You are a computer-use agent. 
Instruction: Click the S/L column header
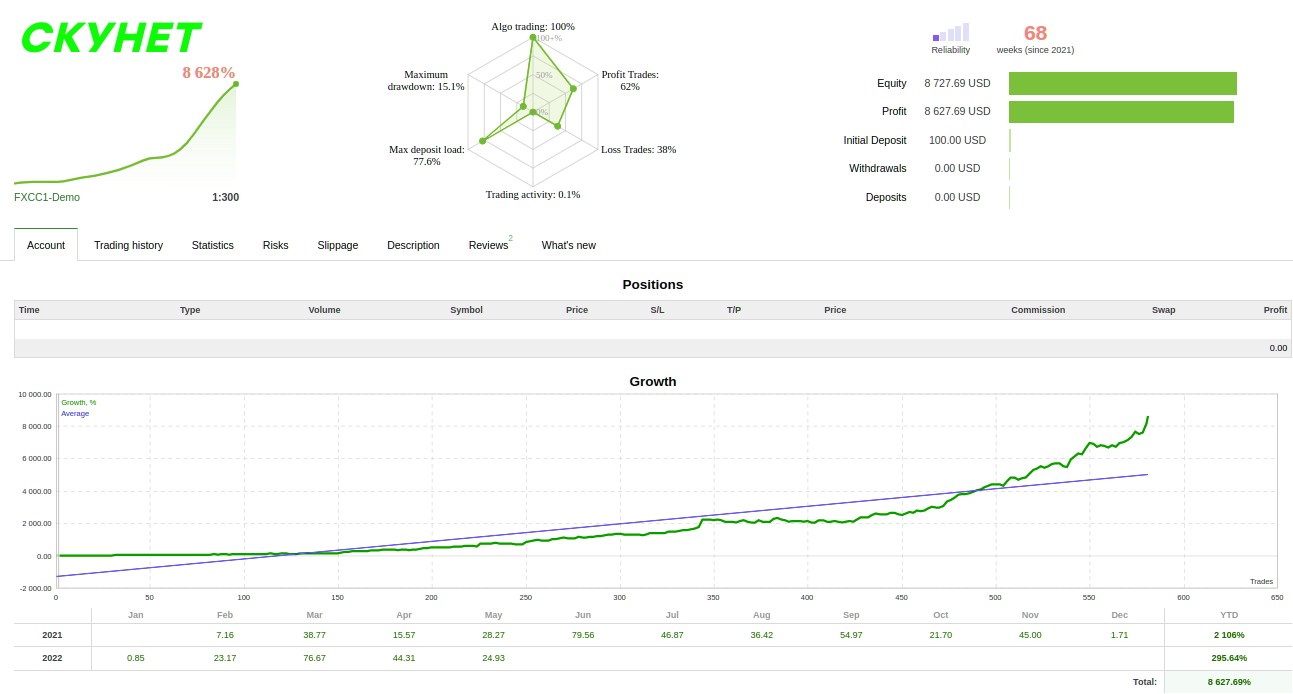pos(657,310)
